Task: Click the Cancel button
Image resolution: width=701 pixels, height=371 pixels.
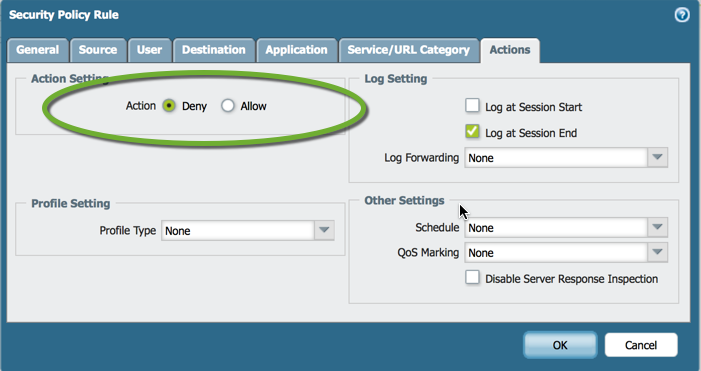Action: click(x=641, y=345)
